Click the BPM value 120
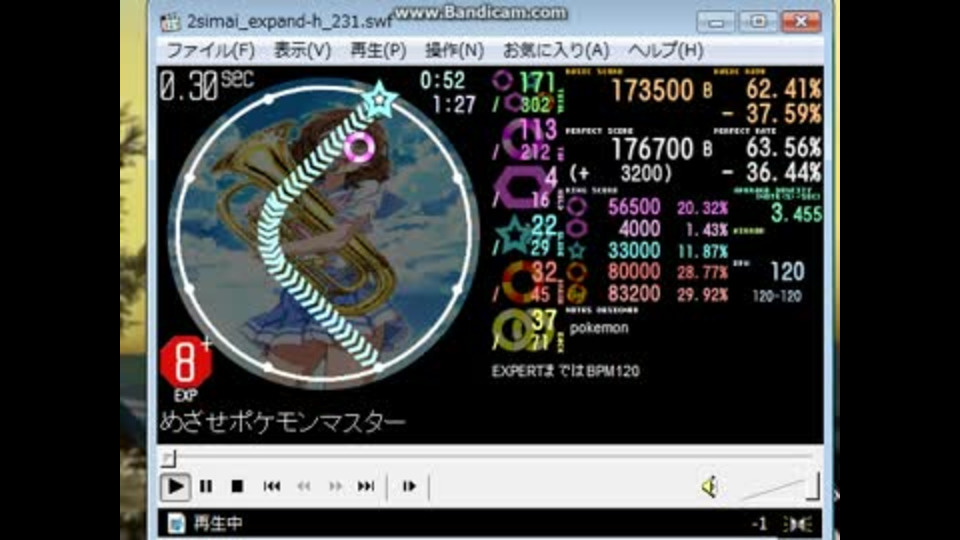Screen dimensions: 960x540 point(787,271)
